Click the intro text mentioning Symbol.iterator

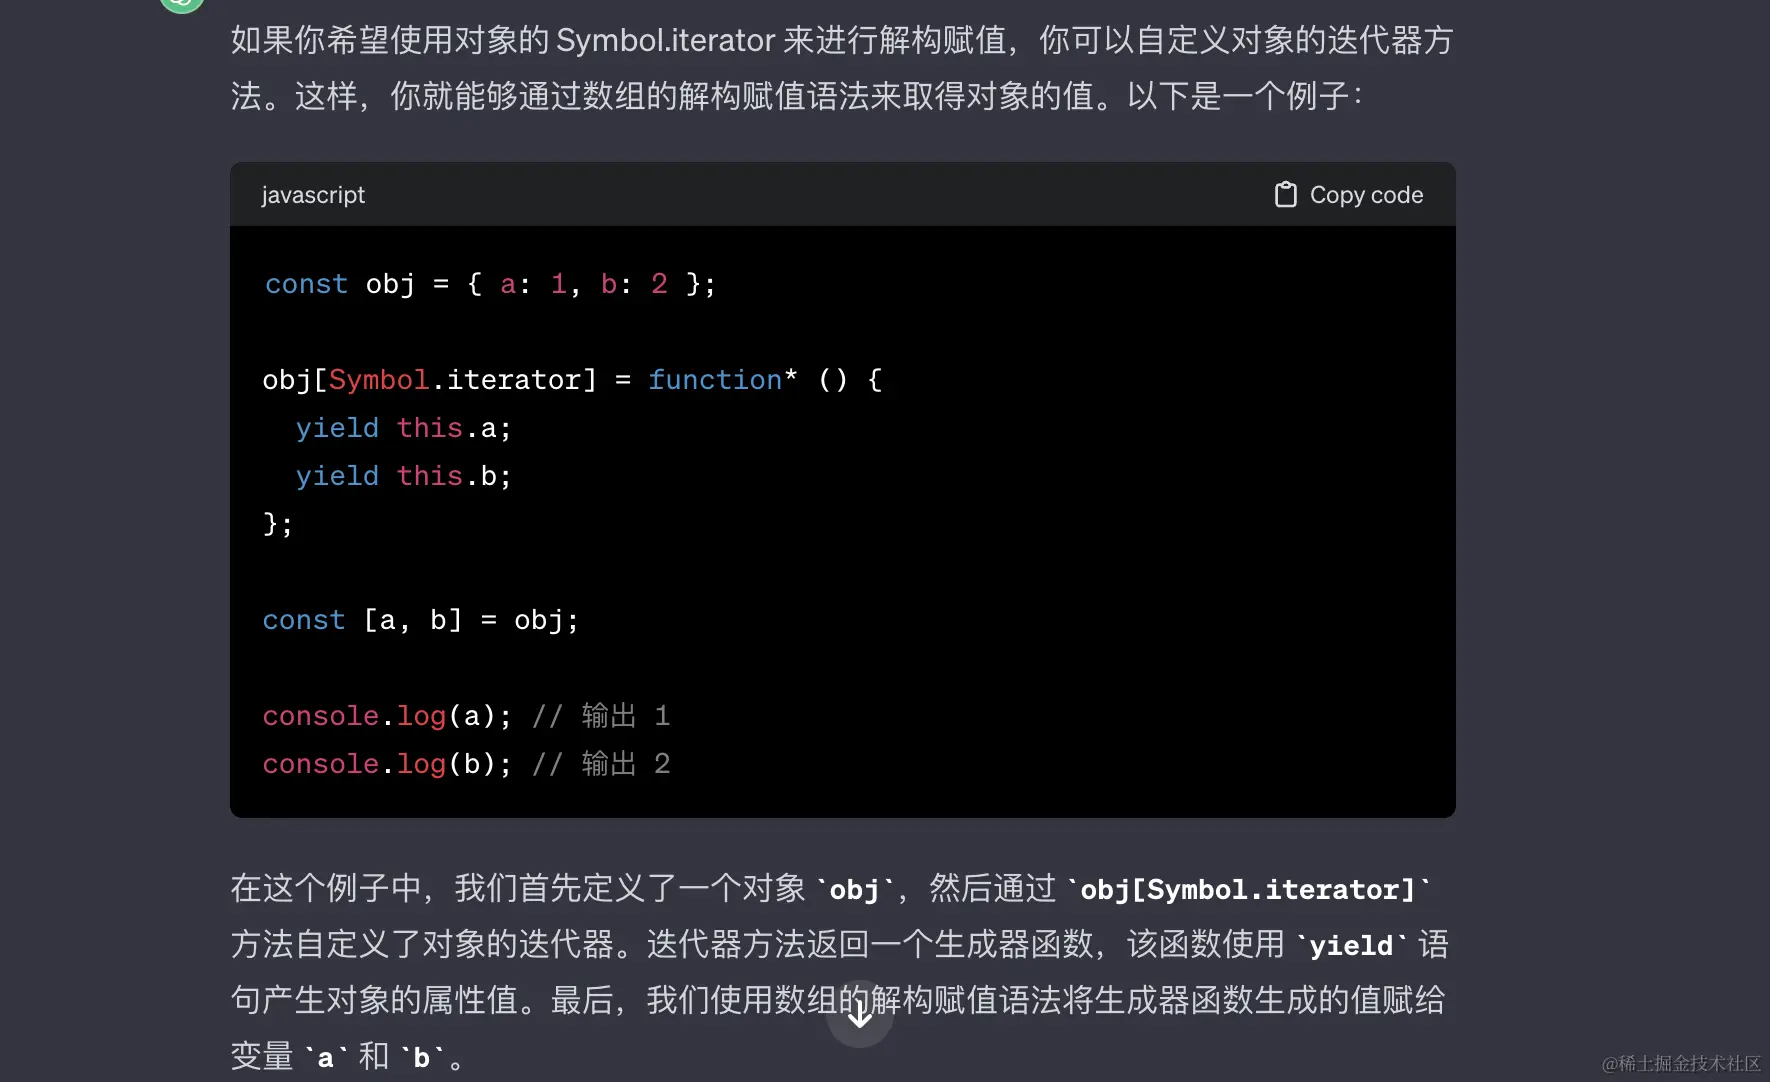[842, 68]
